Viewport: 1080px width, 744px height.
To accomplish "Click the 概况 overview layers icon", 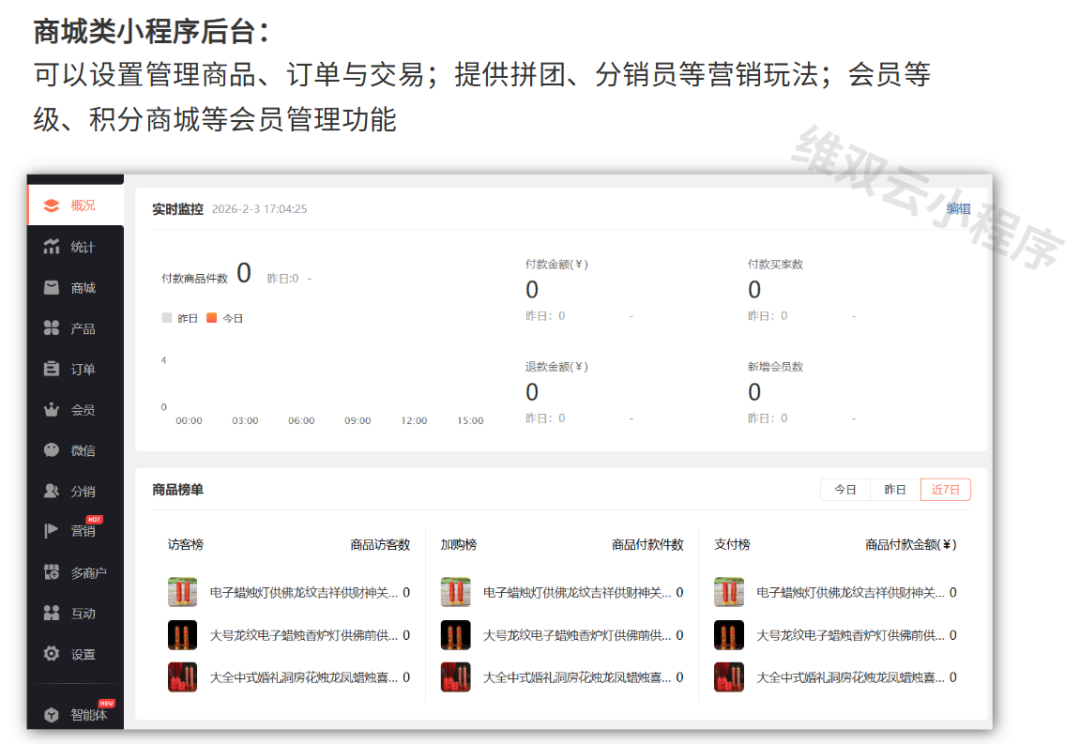I will [x=52, y=205].
